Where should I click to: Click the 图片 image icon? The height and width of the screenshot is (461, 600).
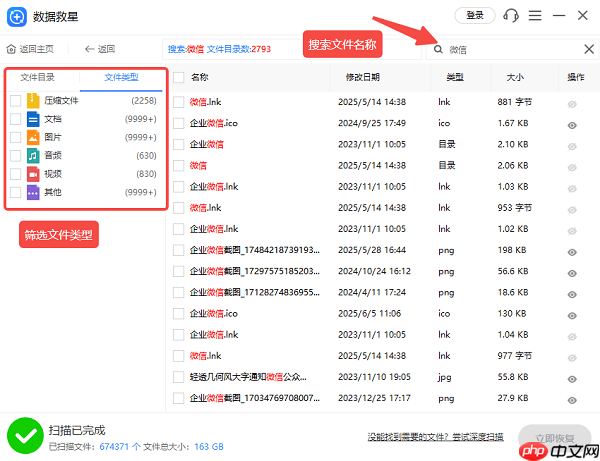pos(33,137)
